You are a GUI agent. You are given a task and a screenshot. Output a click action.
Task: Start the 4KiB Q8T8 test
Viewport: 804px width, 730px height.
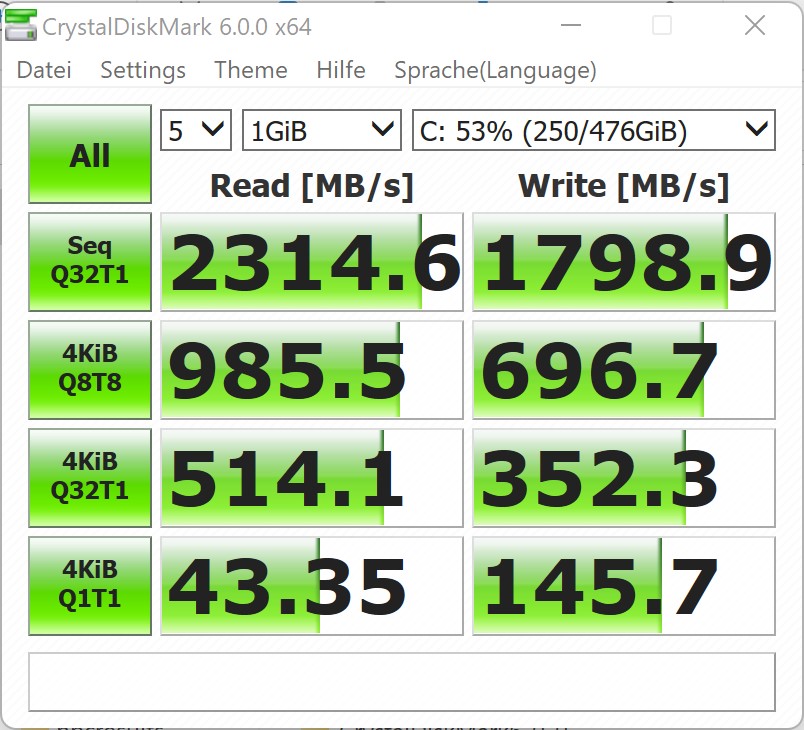point(90,370)
